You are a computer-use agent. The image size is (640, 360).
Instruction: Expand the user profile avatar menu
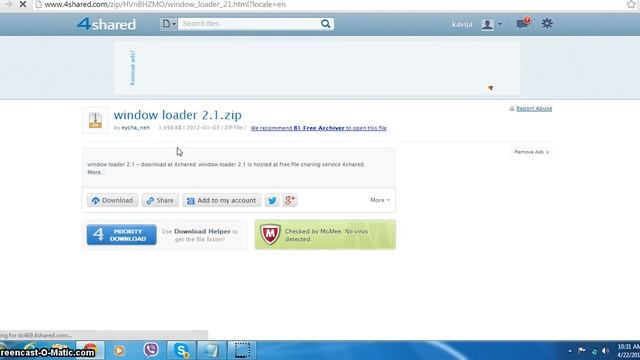tap(491, 24)
